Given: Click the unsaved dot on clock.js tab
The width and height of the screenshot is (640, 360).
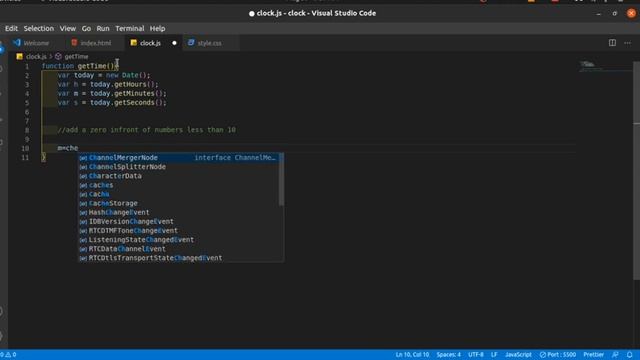Looking at the screenshot, I should click(x=174, y=43).
